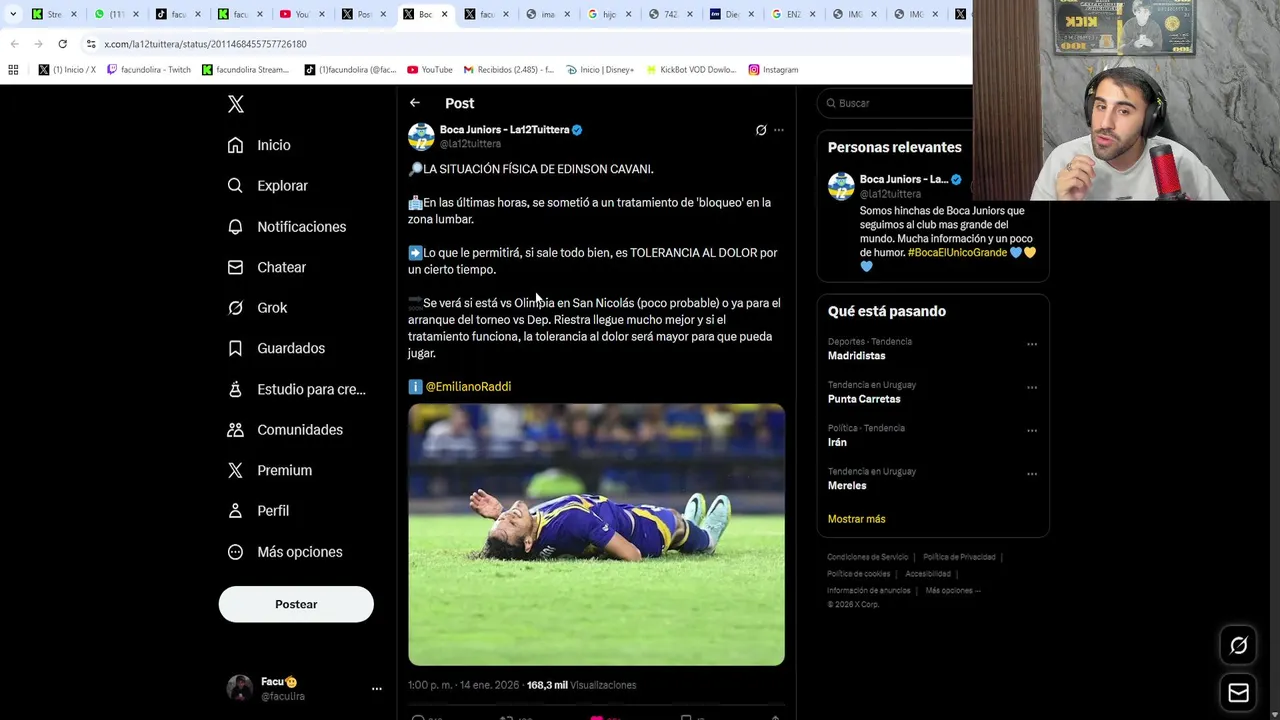Open the Accesibilidad footer link
1280x720 pixels.
pyautogui.click(x=928, y=574)
